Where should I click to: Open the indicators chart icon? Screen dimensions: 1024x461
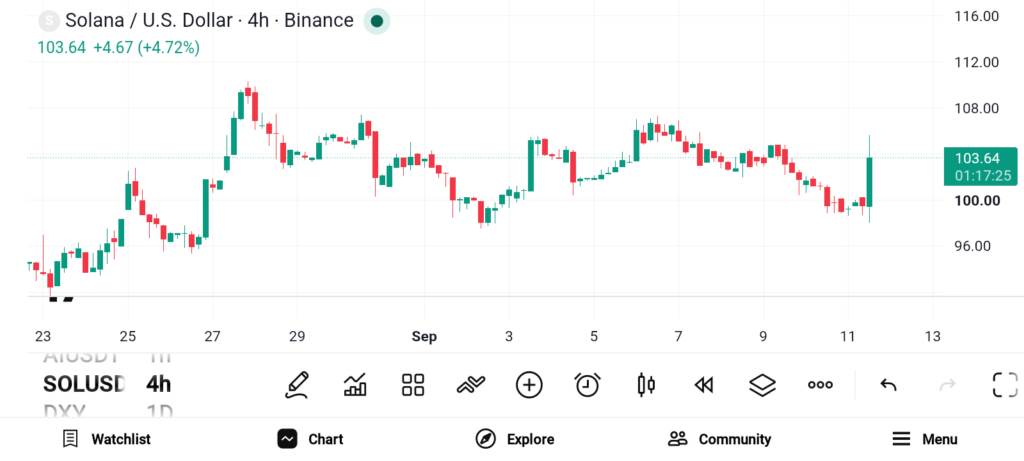click(x=355, y=385)
